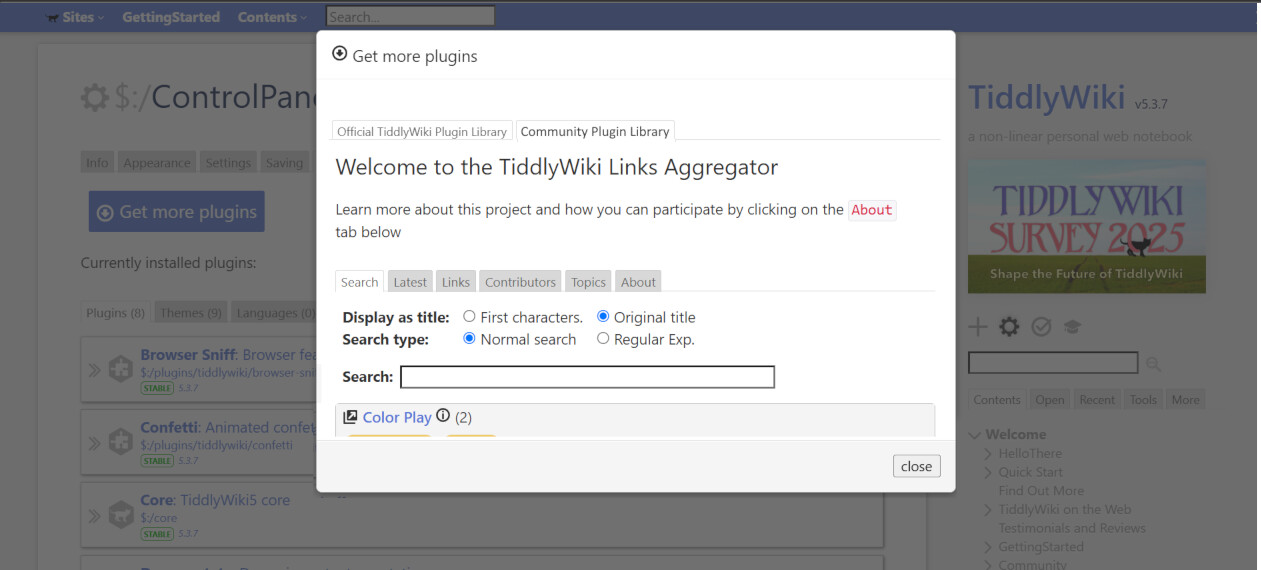Switch to Plugins (8) tab
The image size is (1261, 570).
click(116, 313)
